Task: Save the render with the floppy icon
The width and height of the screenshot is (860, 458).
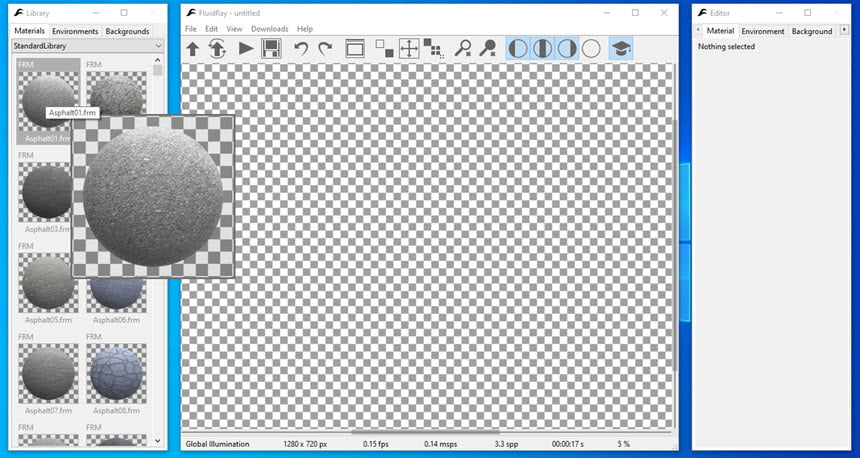Action: pyautogui.click(x=271, y=49)
